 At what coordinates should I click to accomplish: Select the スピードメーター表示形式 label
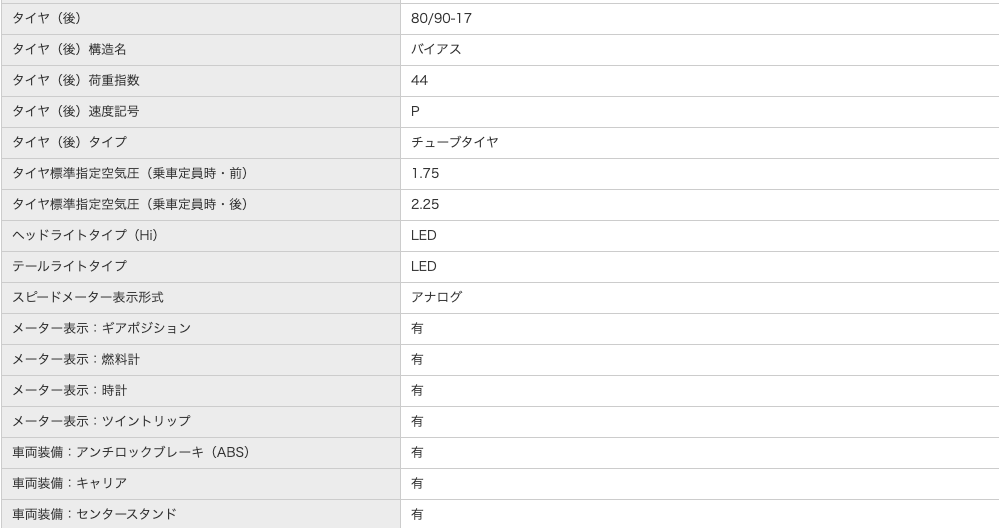pos(88,298)
